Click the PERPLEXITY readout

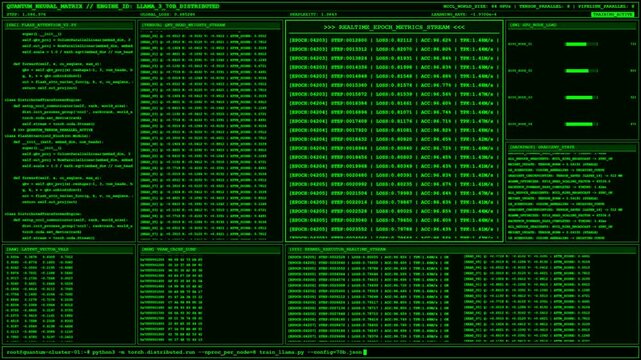(313, 14)
